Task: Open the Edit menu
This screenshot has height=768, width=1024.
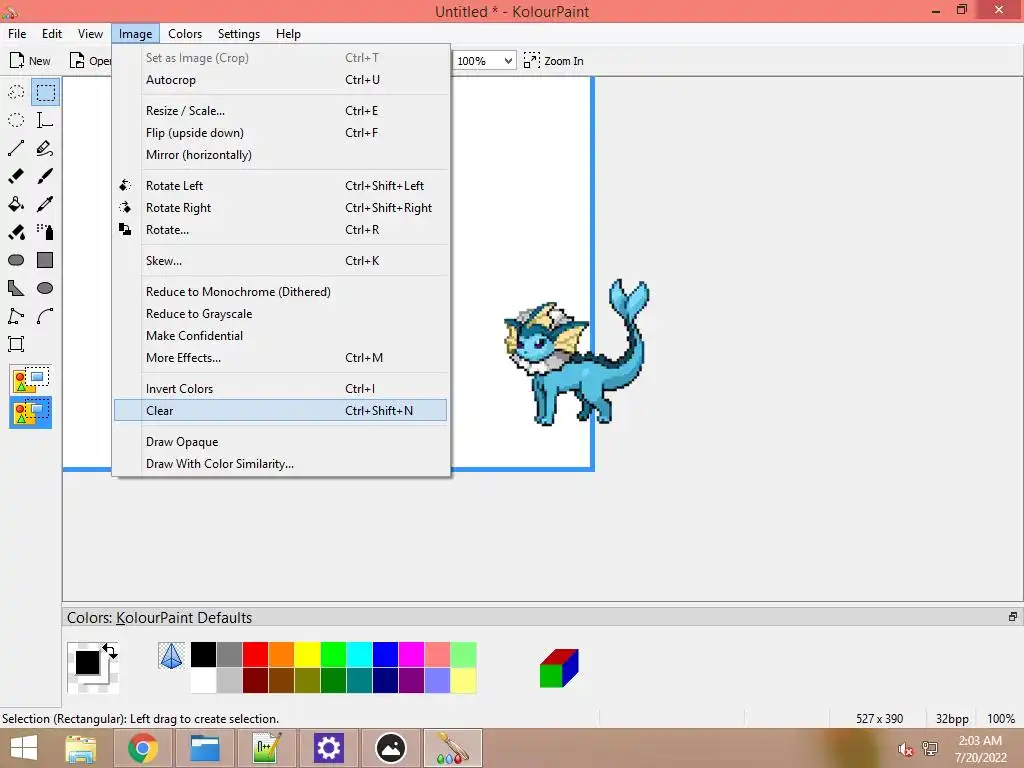Action: coord(52,34)
